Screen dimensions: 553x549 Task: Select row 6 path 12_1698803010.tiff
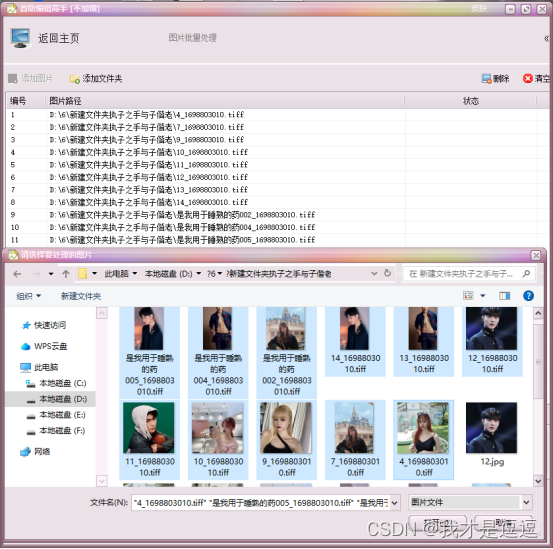pyautogui.click(x=148, y=177)
